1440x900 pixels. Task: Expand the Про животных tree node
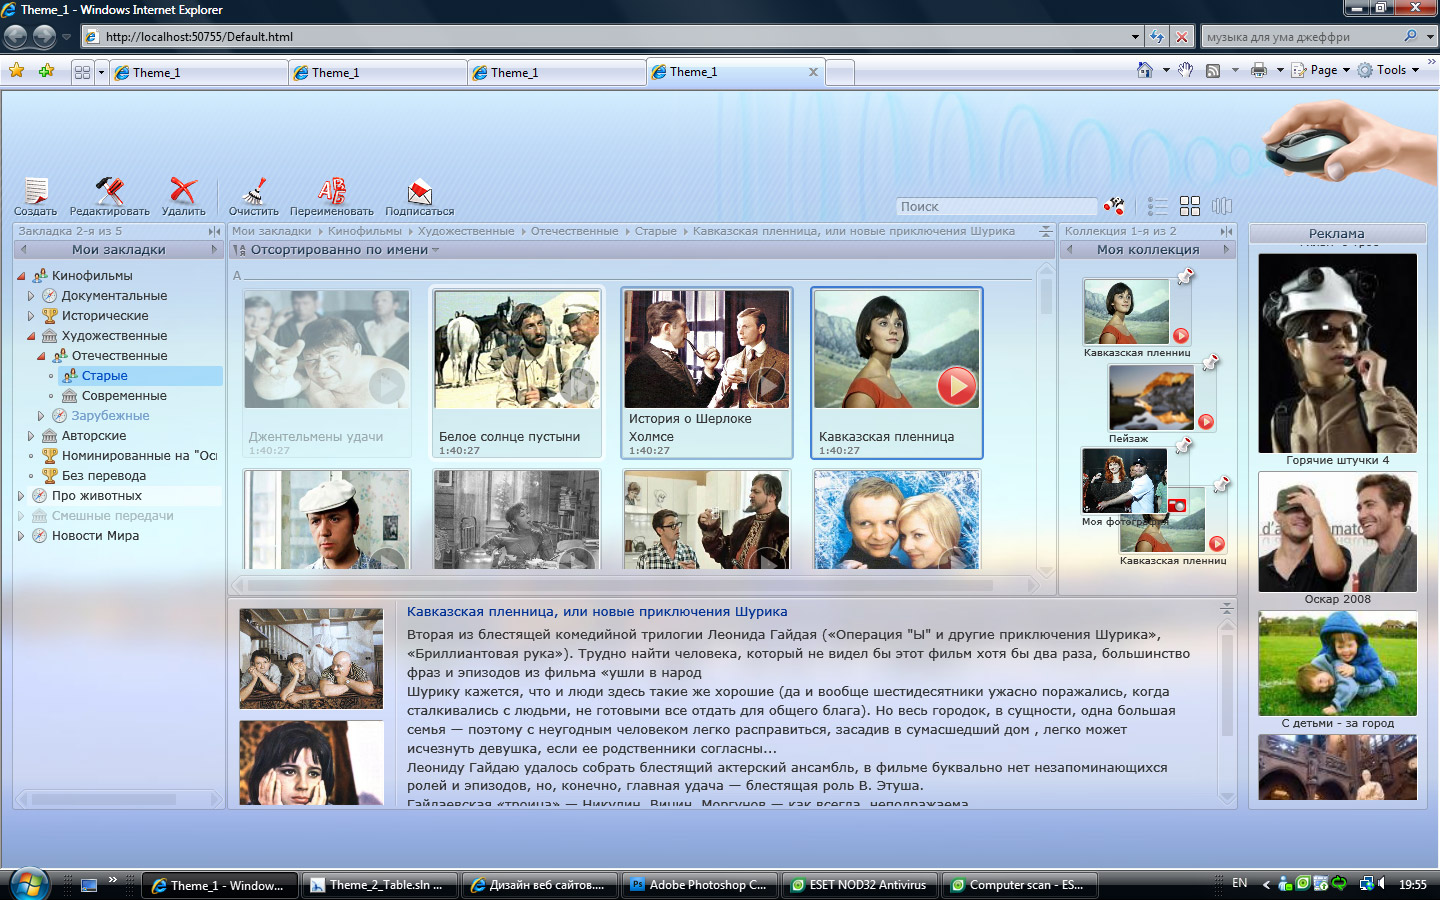click(x=21, y=496)
